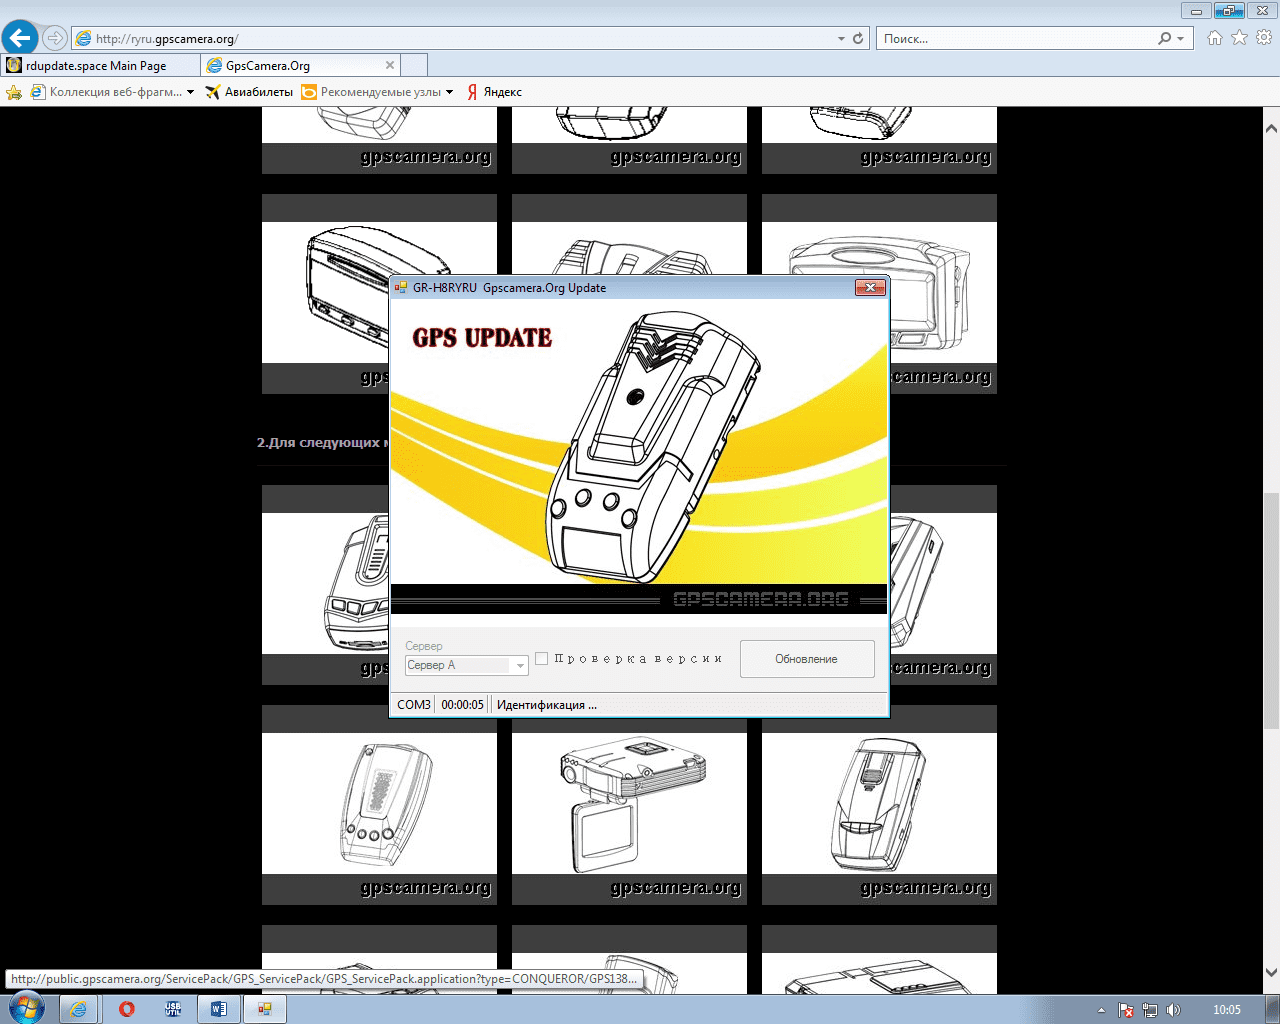Image resolution: width=1280 pixels, height=1024 pixels.
Task: Click the Refresh icon in address bar
Action: (858, 38)
